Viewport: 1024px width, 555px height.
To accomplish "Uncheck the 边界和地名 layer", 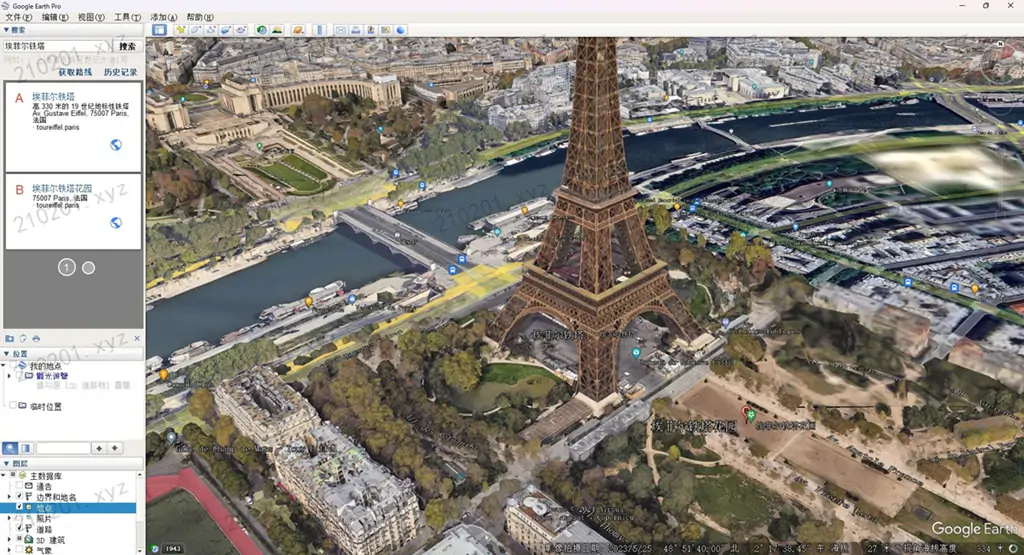I will [20, 497].
